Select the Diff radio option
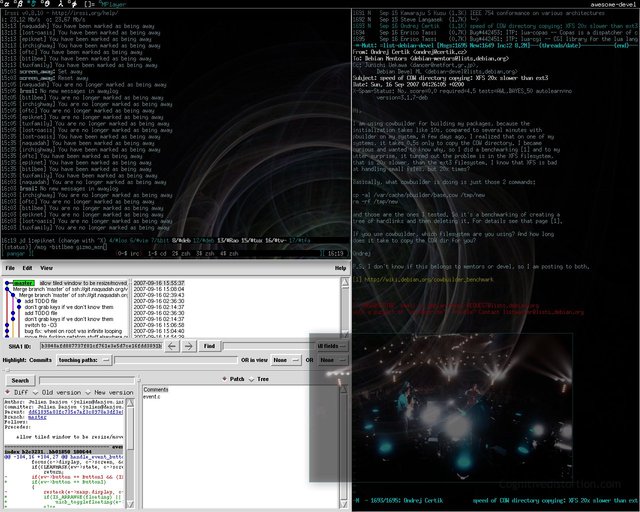The image size is (640, 512). 17,392
